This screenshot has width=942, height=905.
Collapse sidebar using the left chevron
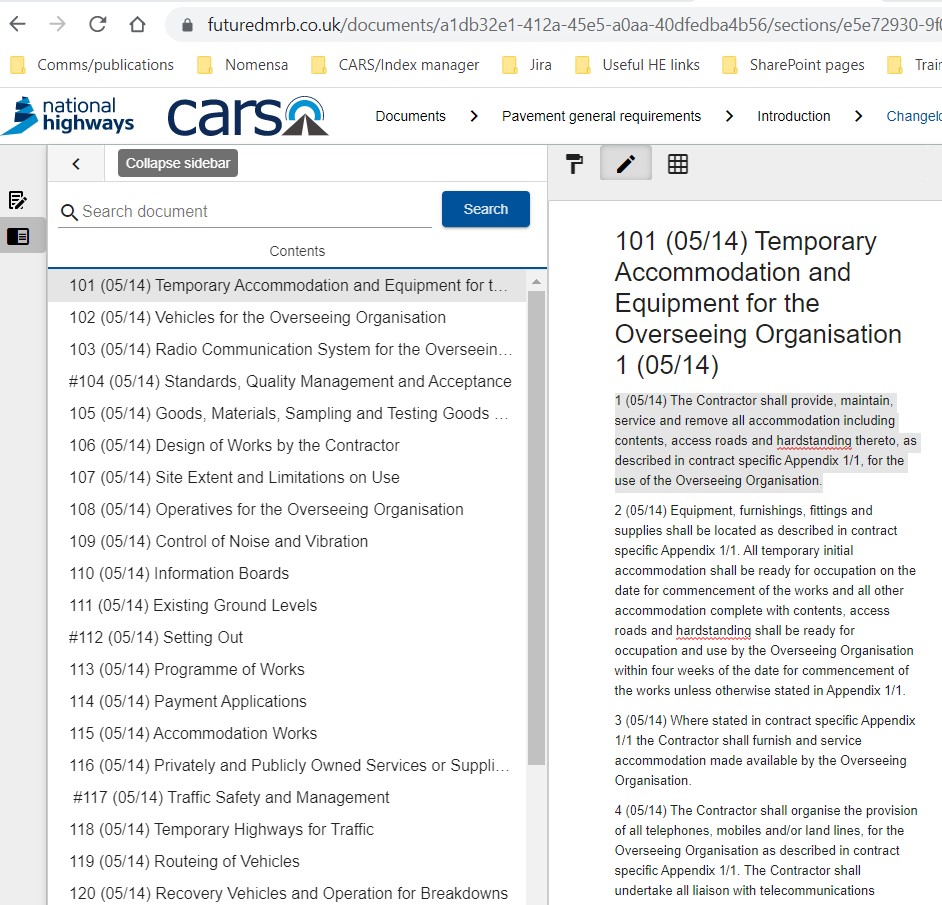coord(76,164)
